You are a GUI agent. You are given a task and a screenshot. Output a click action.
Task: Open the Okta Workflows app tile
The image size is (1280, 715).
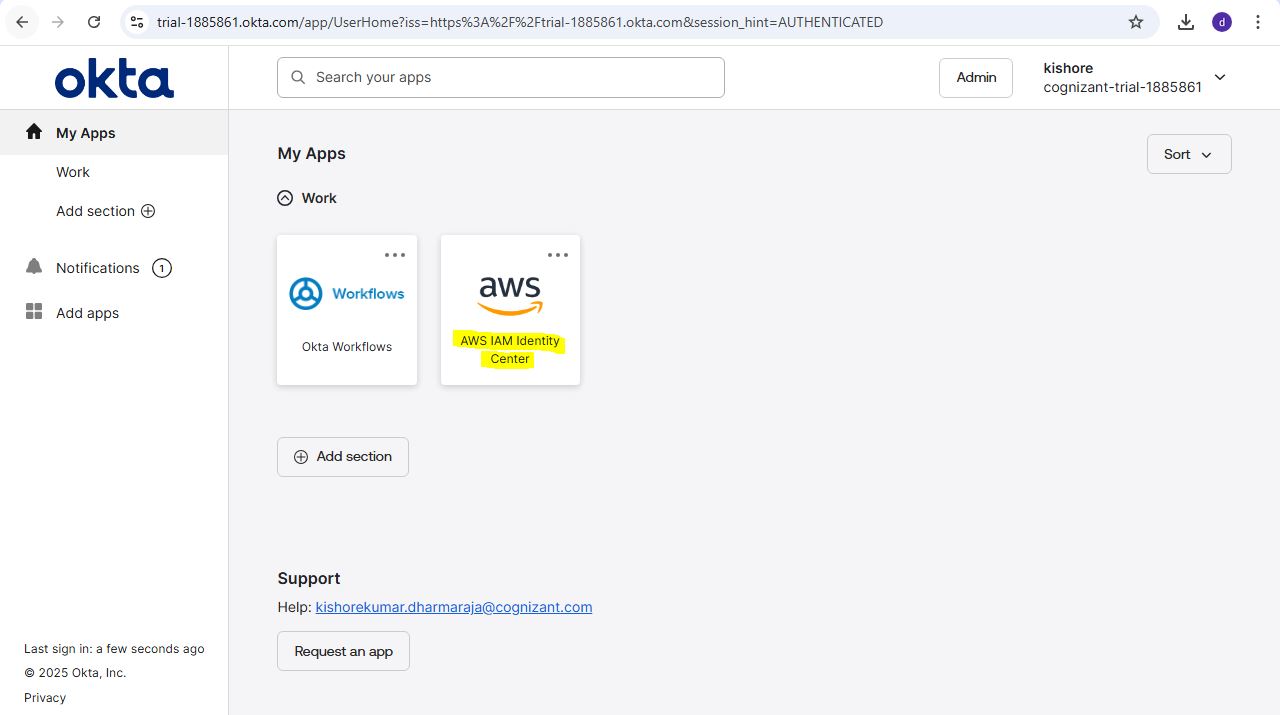pyautogui.click(x=347, y=310)
